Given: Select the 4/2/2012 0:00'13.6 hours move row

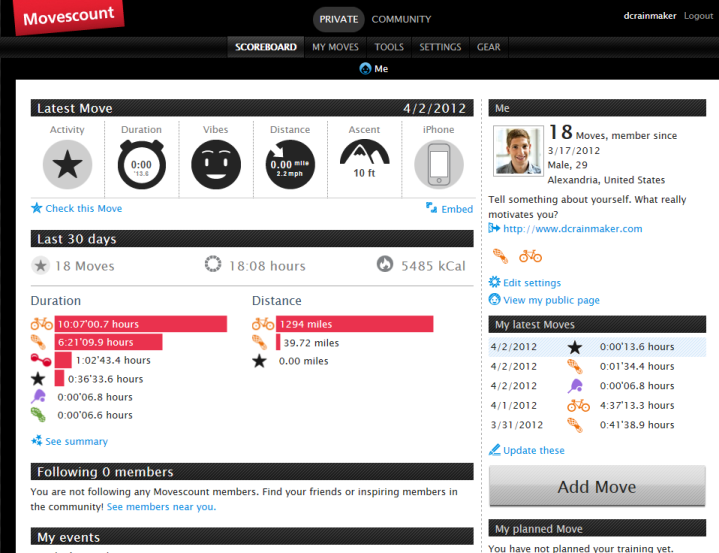Looking at the screenshot, I should (x=597, y=347).
